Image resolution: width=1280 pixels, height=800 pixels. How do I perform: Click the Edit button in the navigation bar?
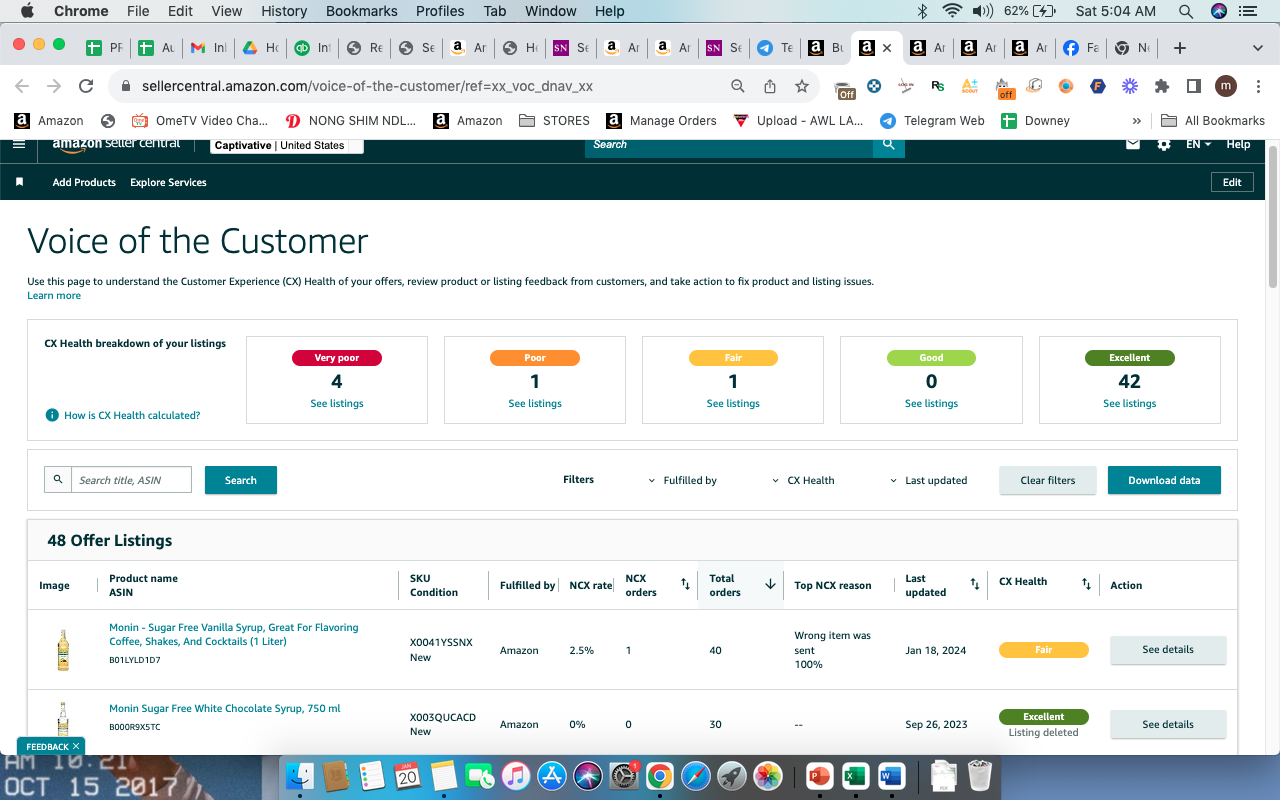(1232, 182)
